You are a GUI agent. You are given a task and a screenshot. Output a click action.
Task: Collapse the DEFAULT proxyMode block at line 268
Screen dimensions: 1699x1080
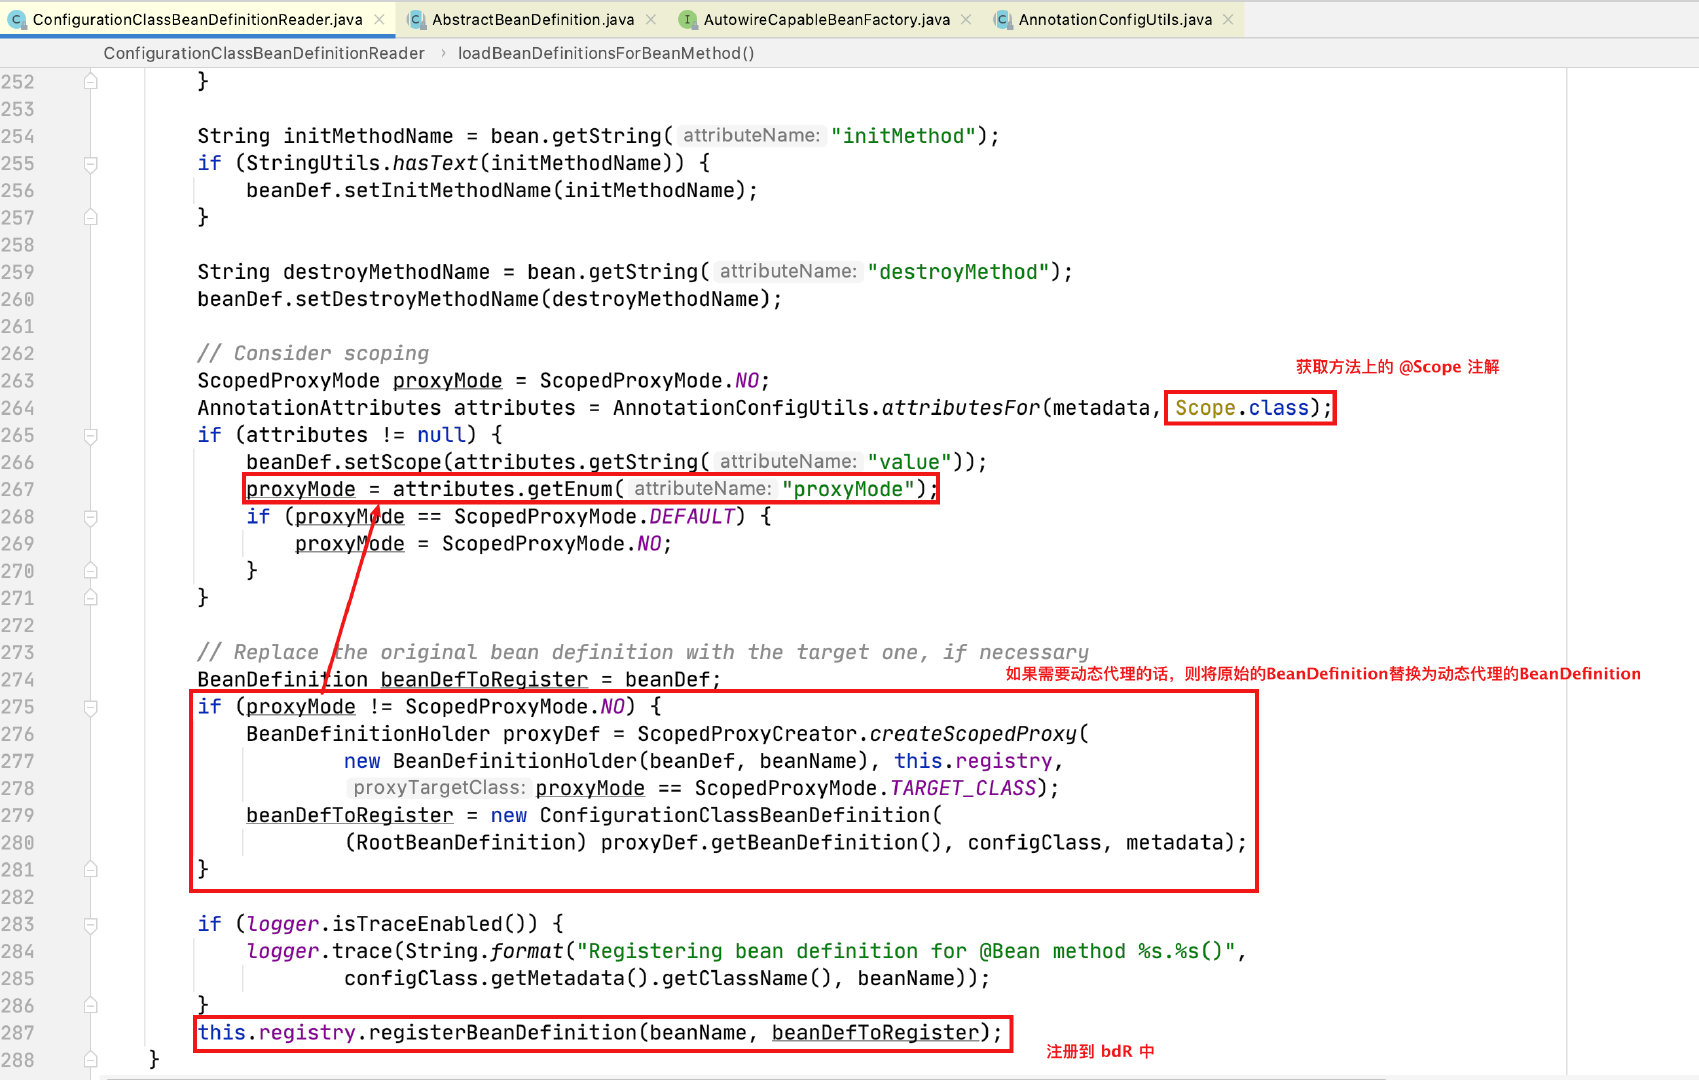(91, 517)
